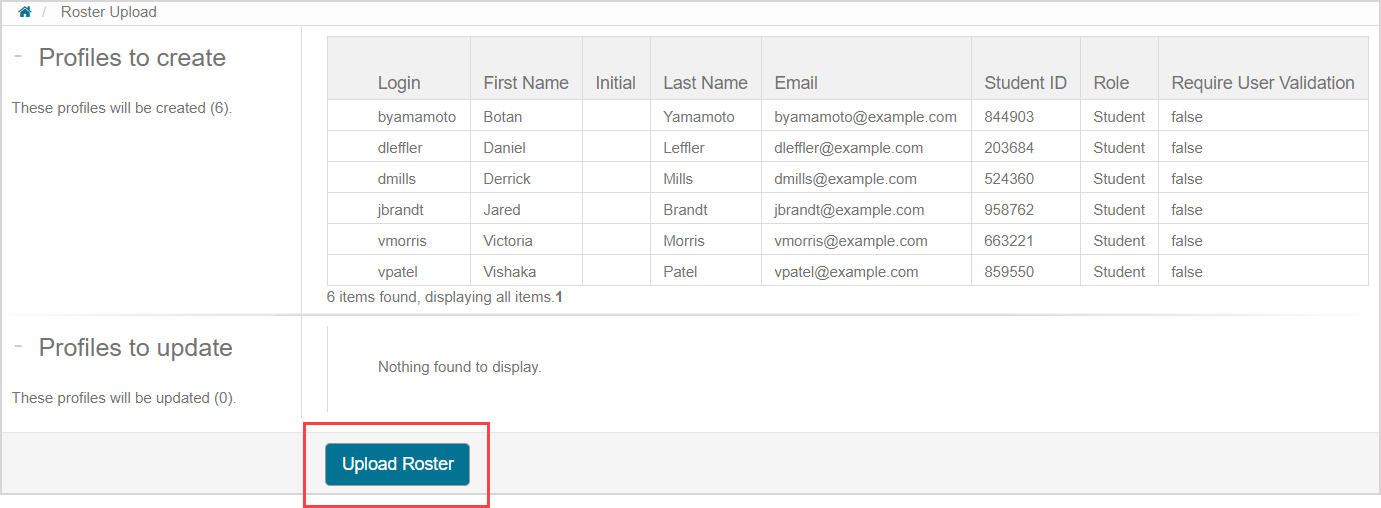
Task: Click Roster Upload breadcrumb text
Action: tap(108, 12)
